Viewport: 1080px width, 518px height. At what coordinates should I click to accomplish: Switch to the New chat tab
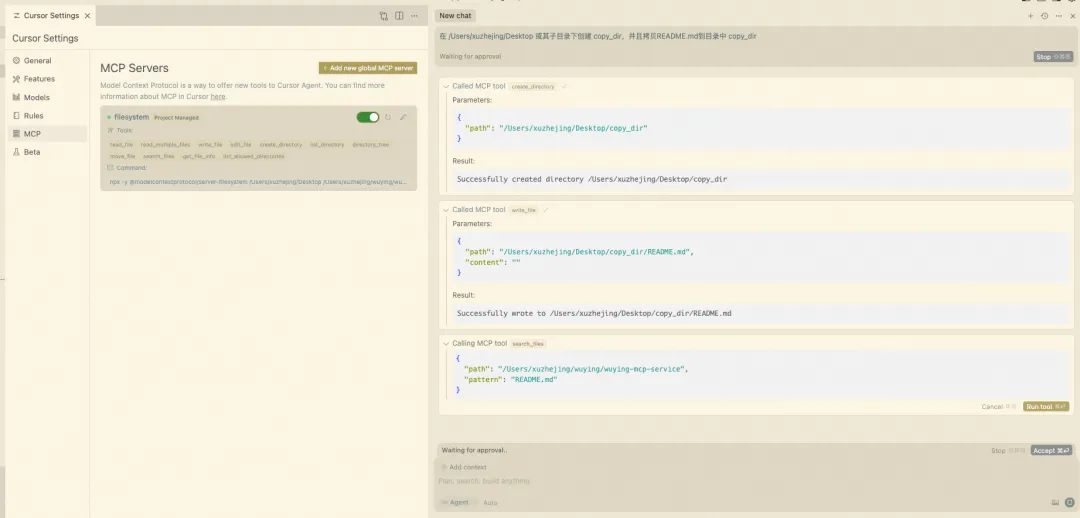point(455,16)
